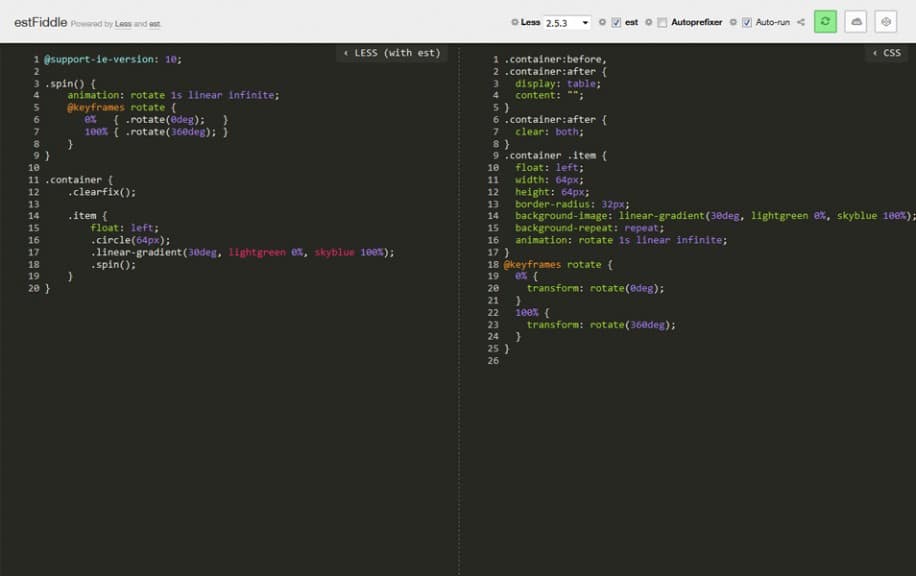Enable the Autoprefixer checkbox
The image size is (916, 576).
[x=661, y=20]
